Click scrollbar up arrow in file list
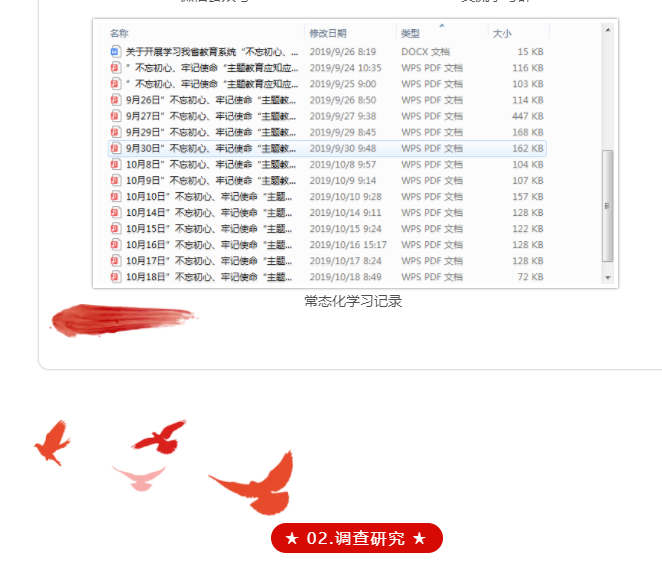 pos(607,30)
